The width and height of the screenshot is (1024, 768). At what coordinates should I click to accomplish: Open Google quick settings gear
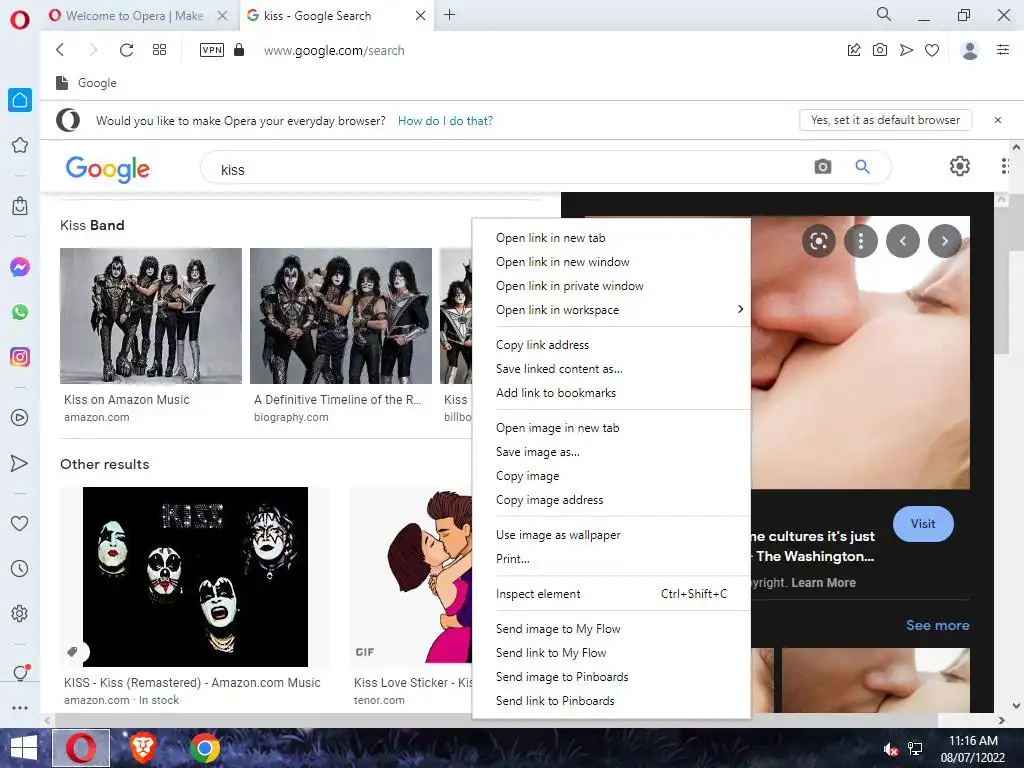[959, 167]
